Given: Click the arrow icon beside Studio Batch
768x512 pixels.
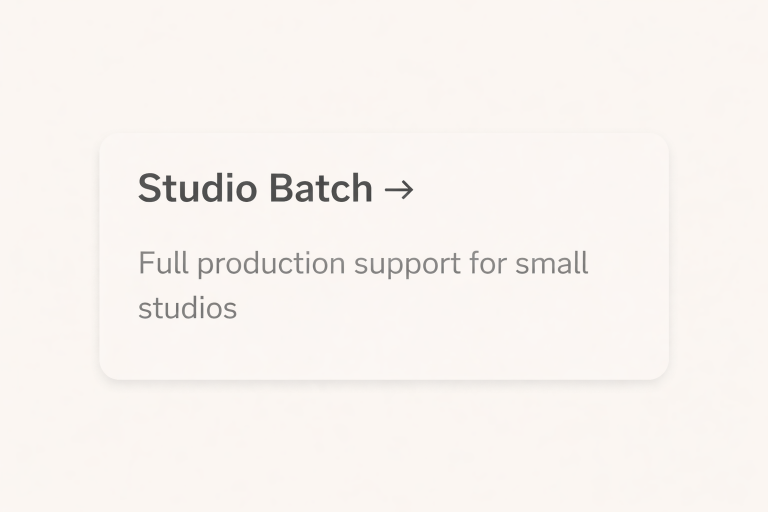Looking at the screenshot, I should point(399,189).
